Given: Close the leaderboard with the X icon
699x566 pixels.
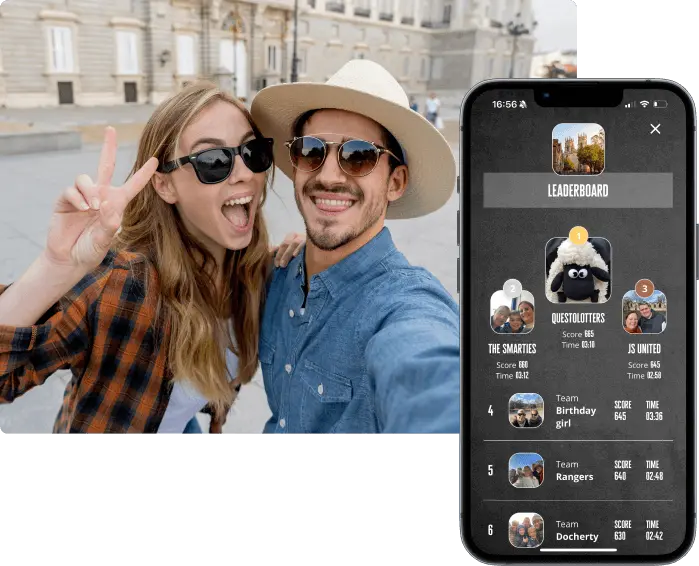Looking at the screenshot, I should pyautogui.click(x=655, y=129).
